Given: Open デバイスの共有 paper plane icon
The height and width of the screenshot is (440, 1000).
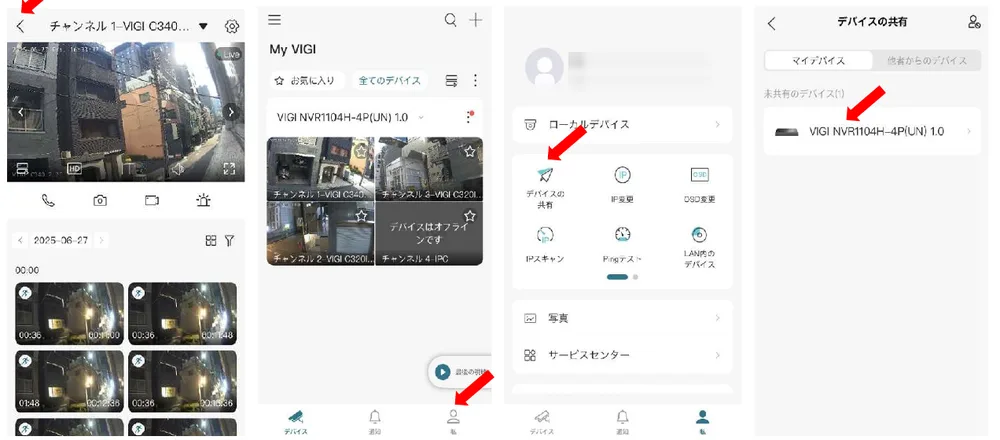Looking at the screenshot, I should 545,175.
